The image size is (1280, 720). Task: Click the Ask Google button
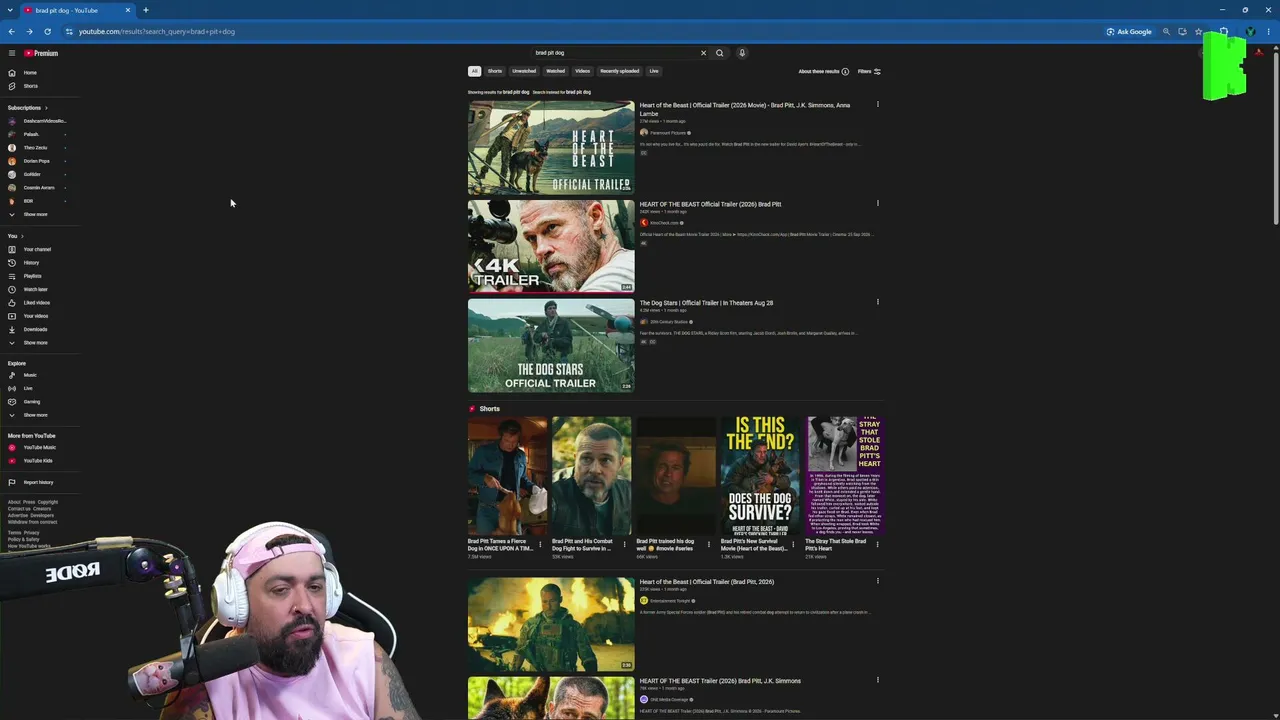coord(1129,31)
